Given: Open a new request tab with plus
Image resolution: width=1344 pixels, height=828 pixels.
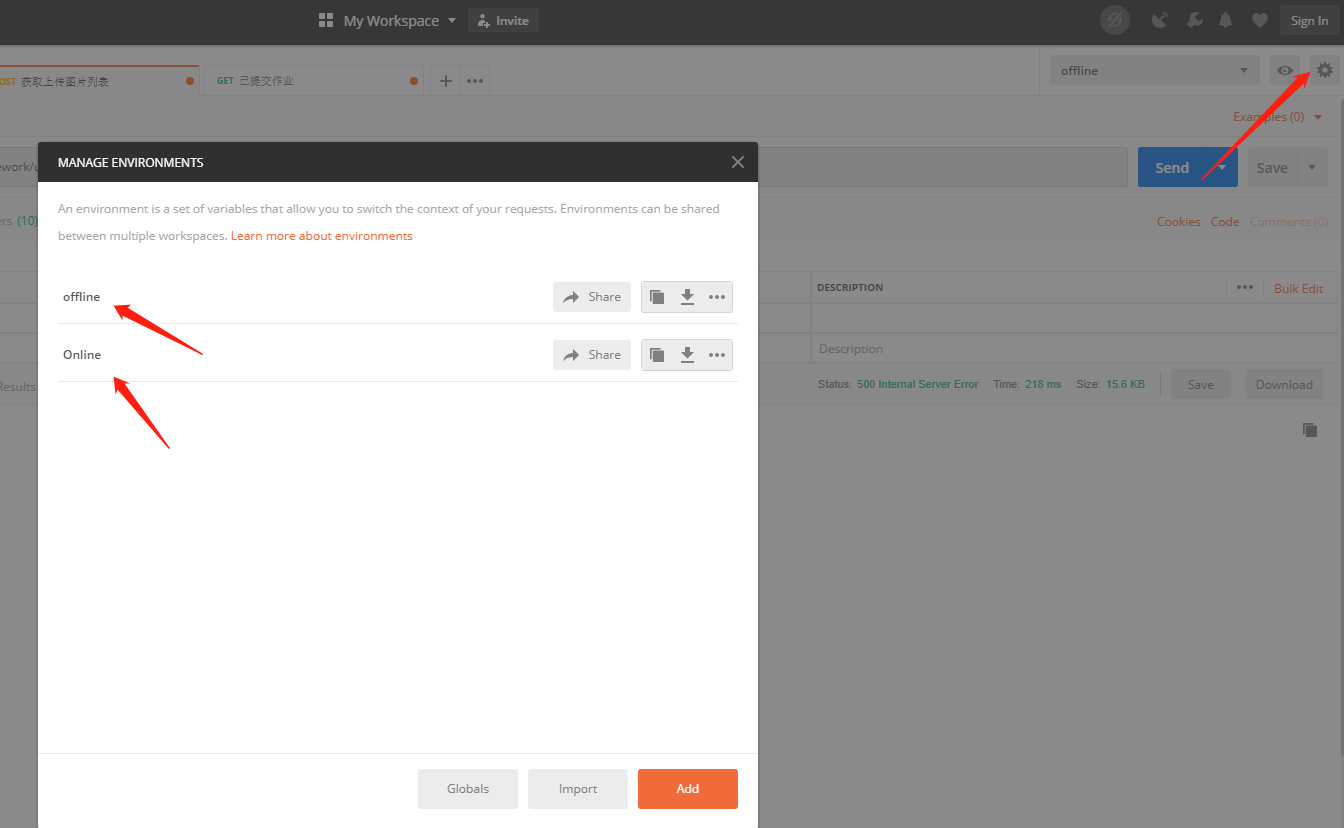Looking at the screenshot, I should pyautogui.click(x=446, y=81).
